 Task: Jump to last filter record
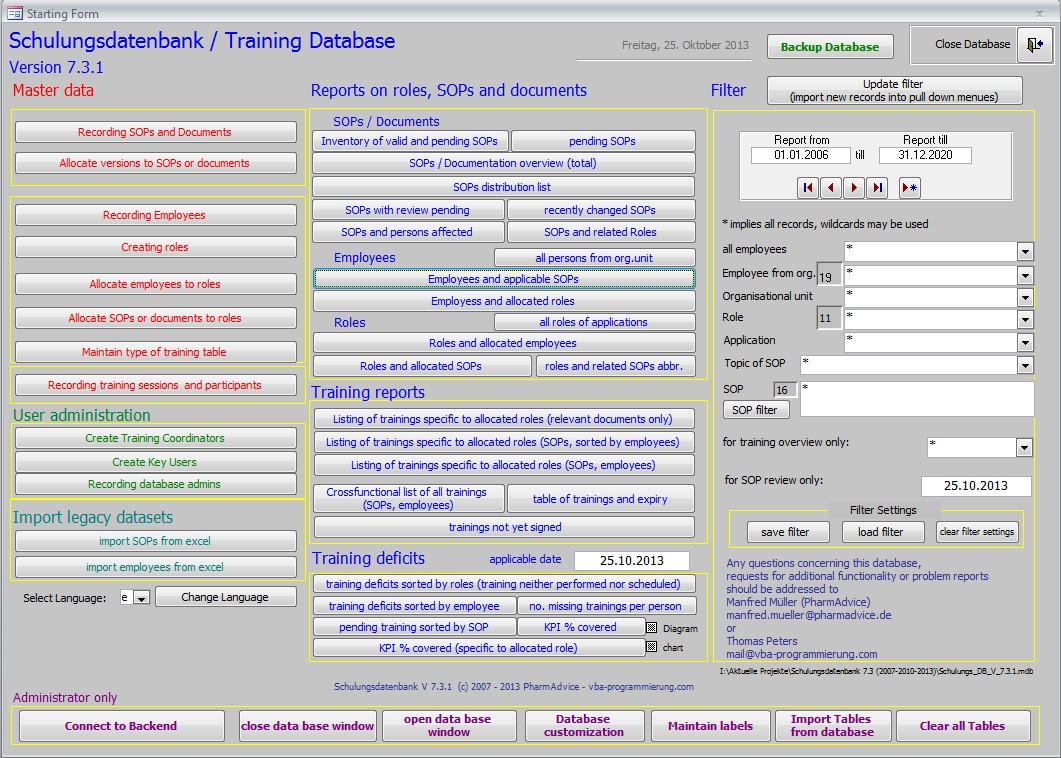point(877,187)
